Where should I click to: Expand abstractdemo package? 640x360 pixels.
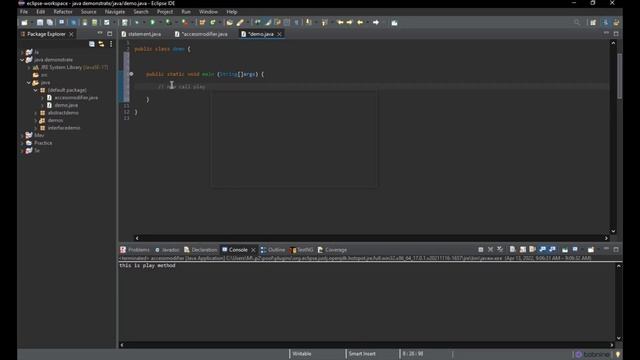coord(36,113)
